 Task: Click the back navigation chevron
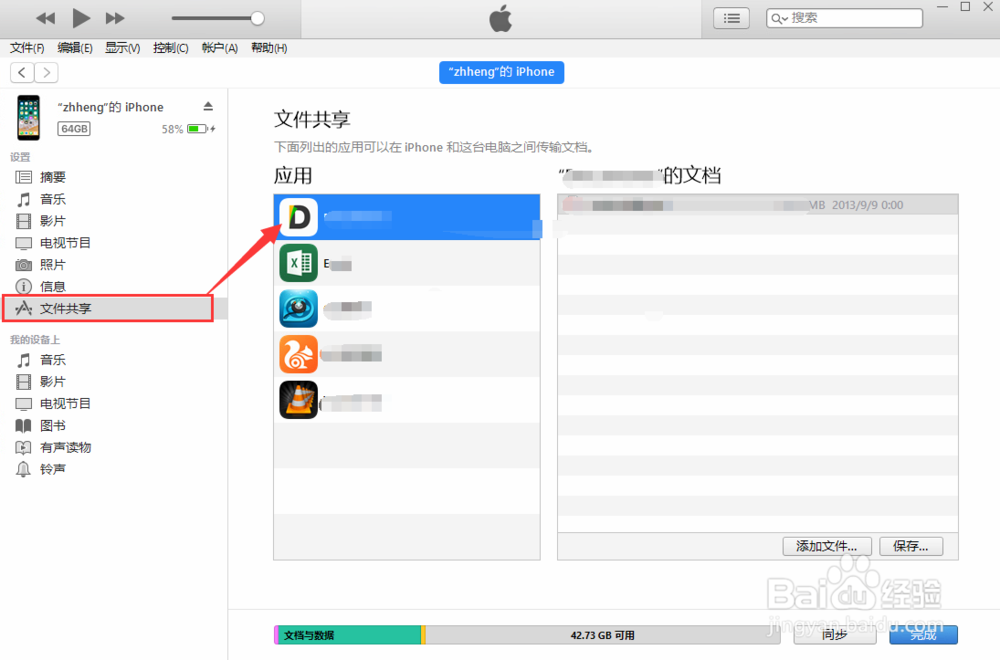pos(20,71)
